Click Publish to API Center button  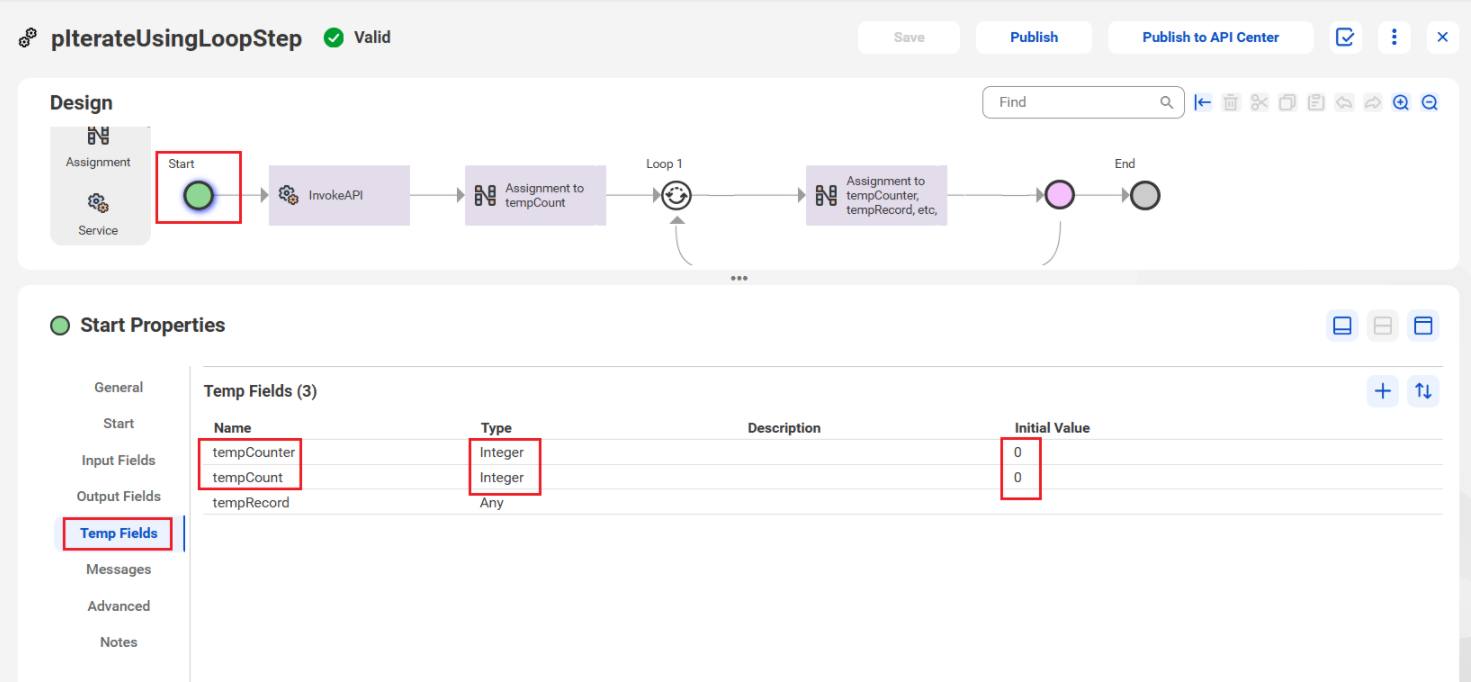point(1211,37)
